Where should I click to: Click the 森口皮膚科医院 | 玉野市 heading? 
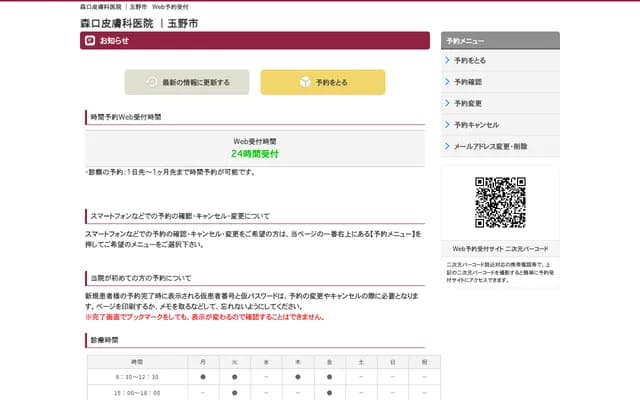[139, 23]
